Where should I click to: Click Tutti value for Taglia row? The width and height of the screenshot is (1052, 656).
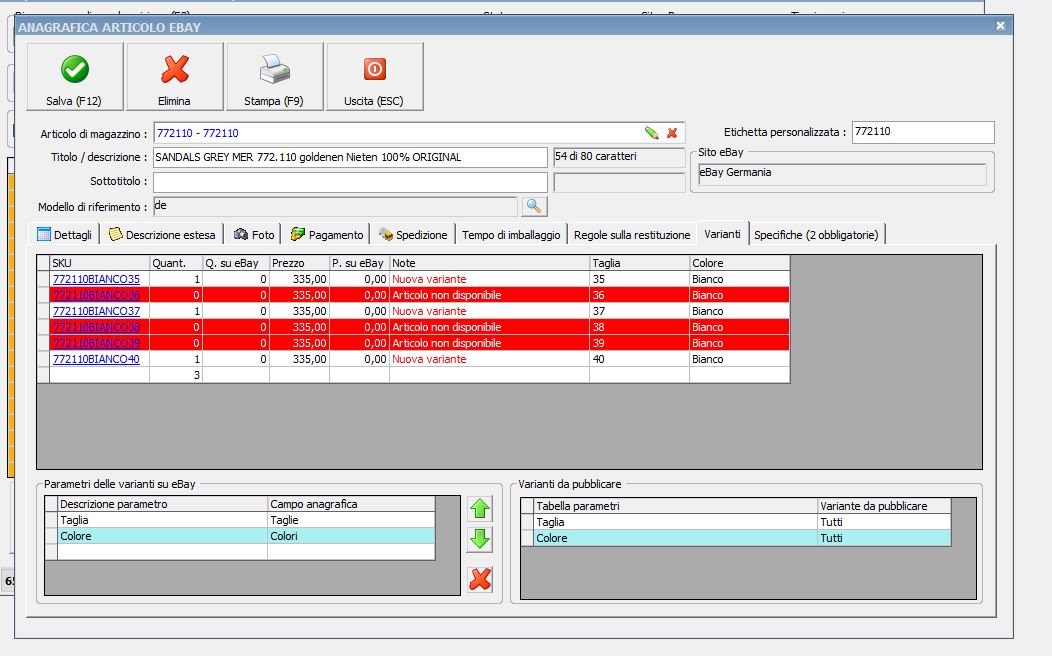(x=884, y=522)
